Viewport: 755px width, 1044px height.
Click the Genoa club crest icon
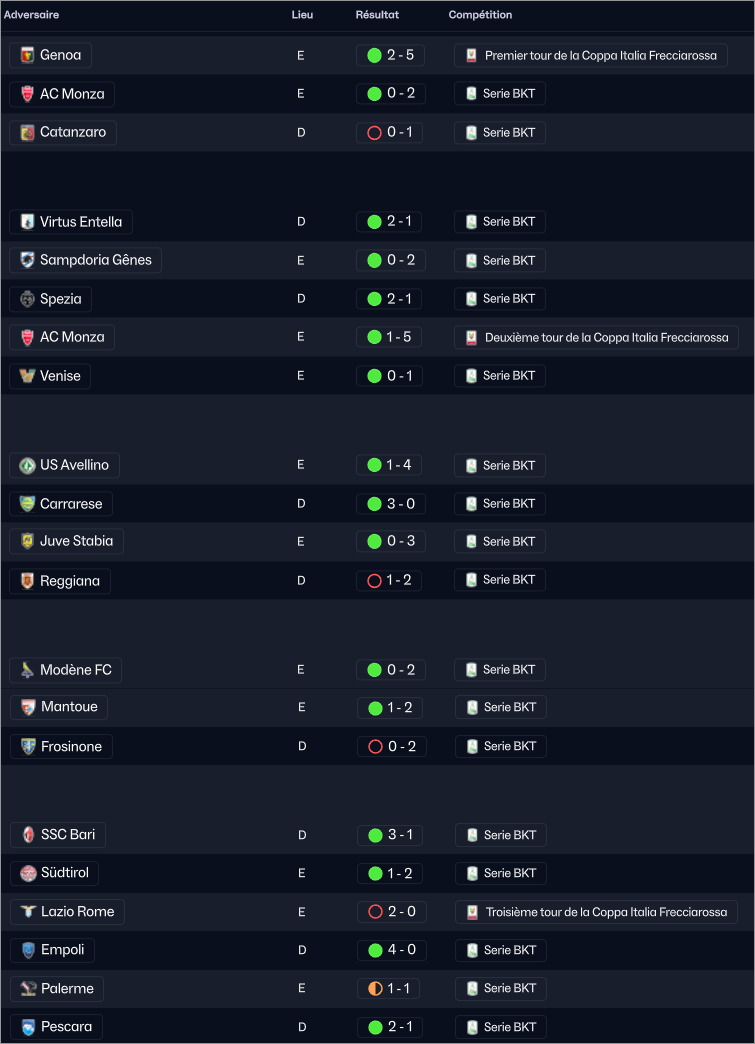point(27,55)
